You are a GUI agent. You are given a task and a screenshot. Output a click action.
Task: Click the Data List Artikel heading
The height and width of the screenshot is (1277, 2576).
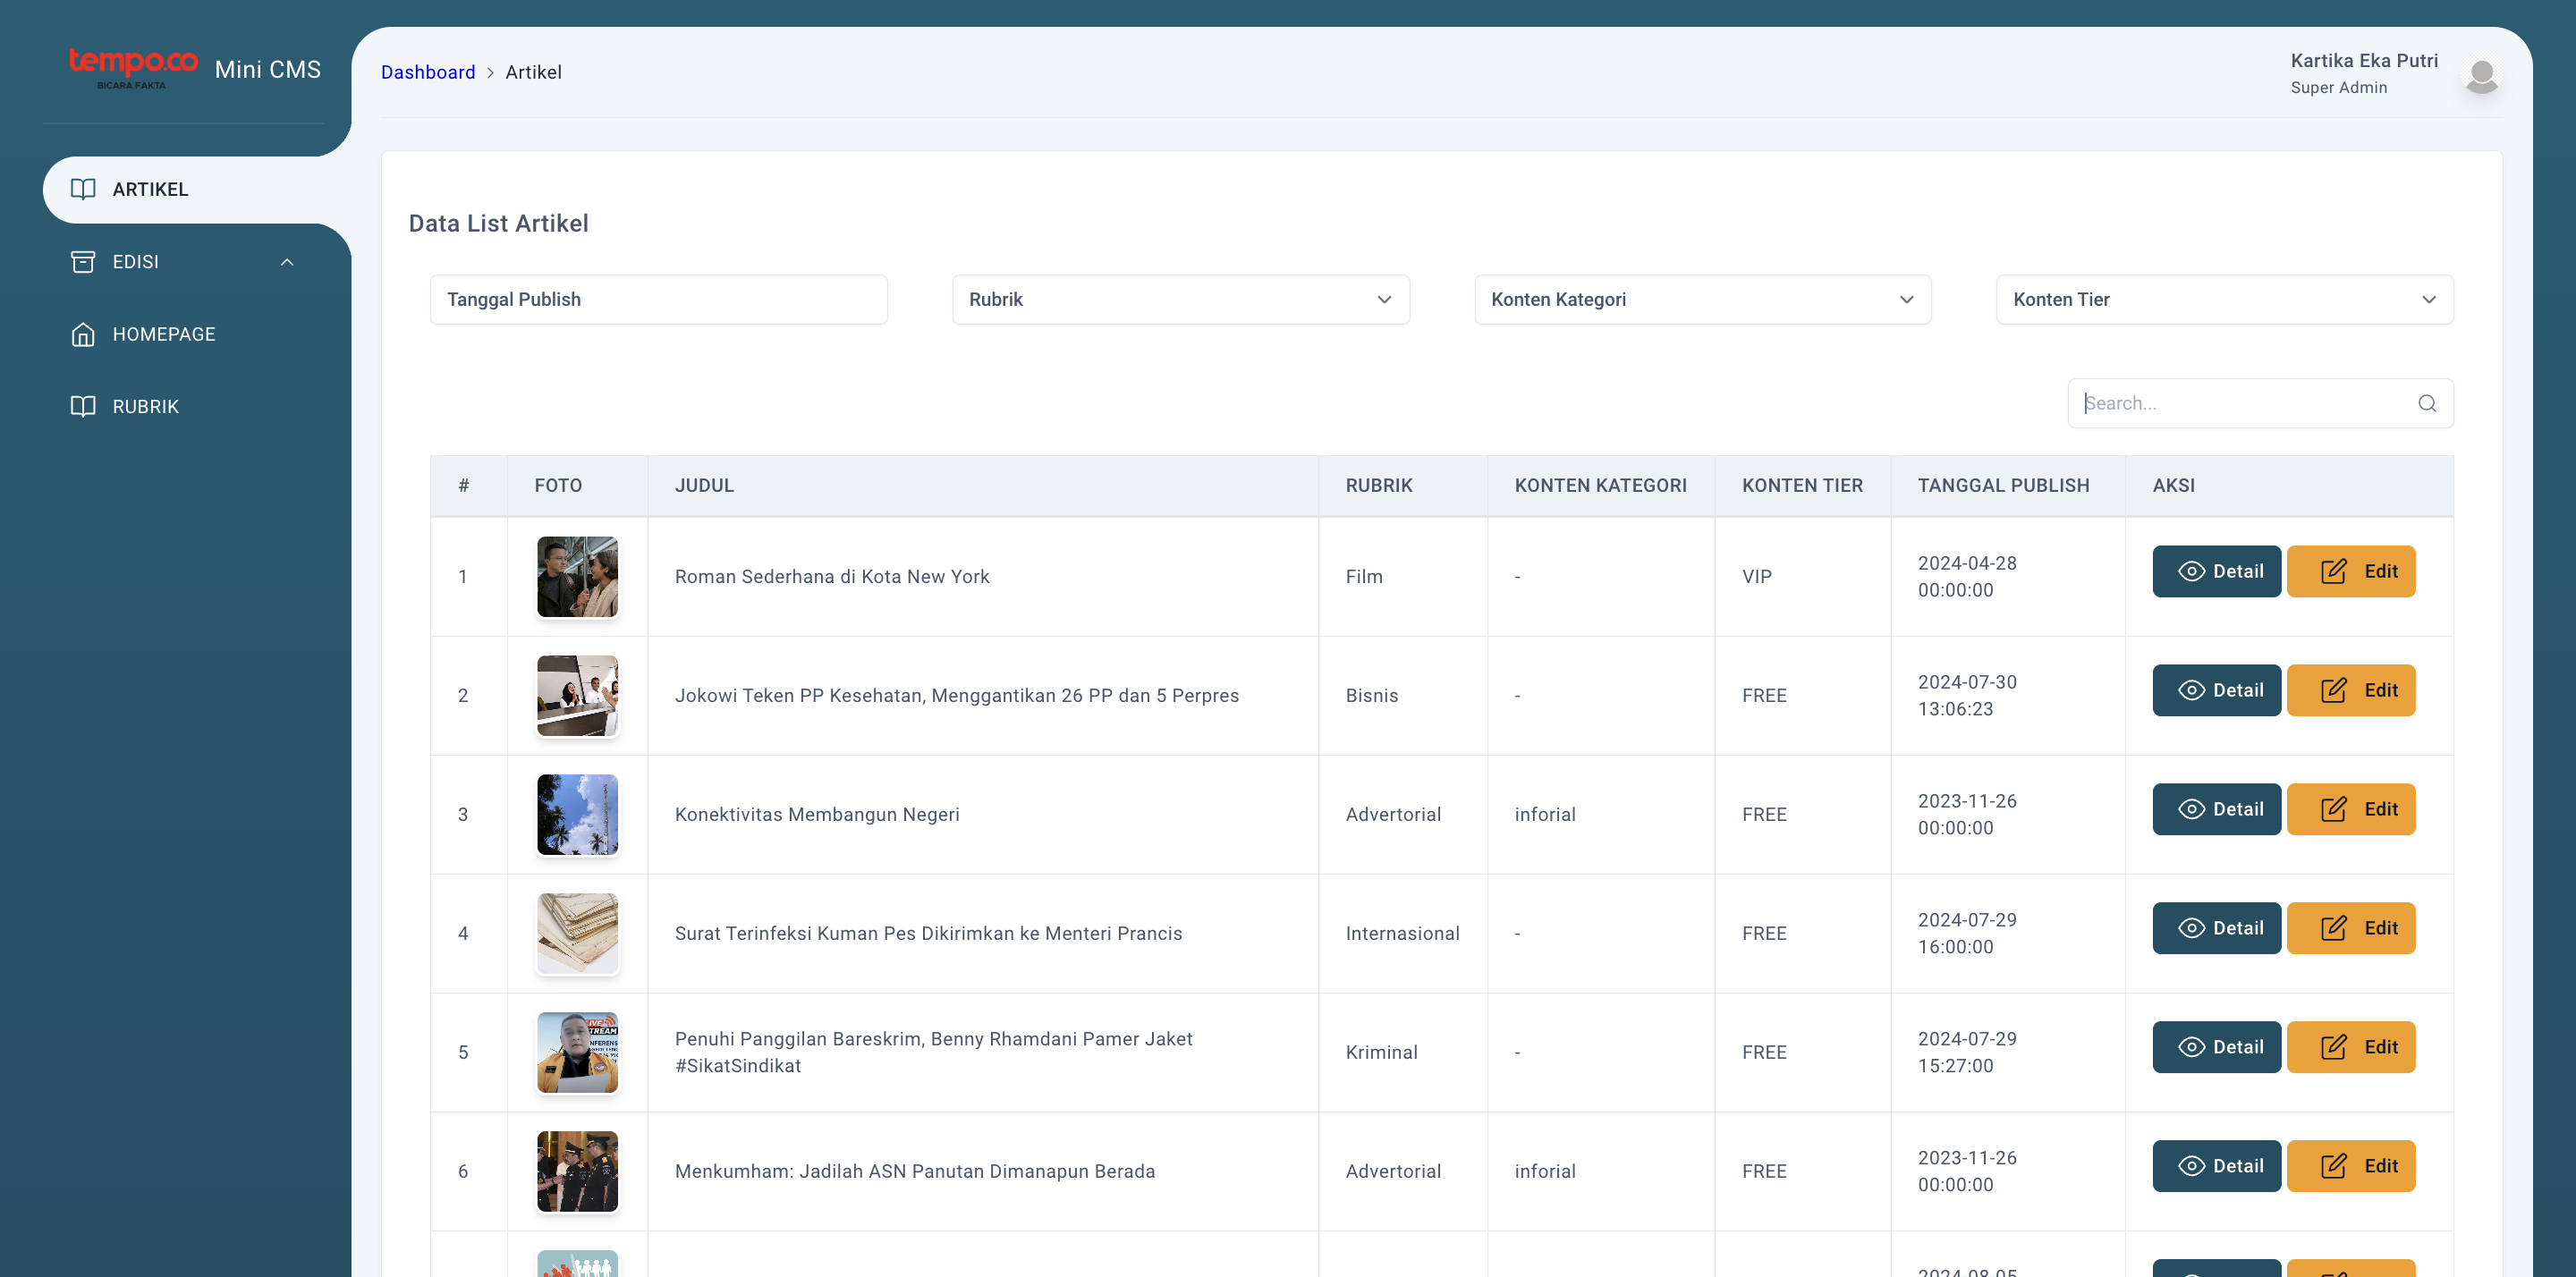coord(498,223)
